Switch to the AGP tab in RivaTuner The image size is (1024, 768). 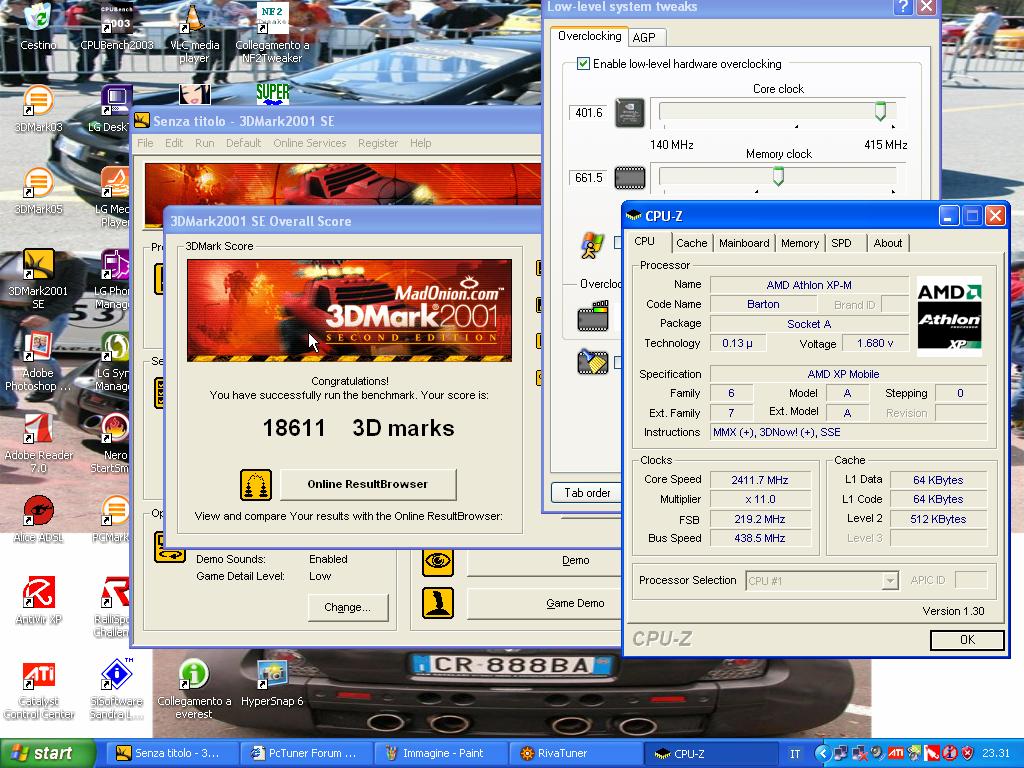point(645,38)
